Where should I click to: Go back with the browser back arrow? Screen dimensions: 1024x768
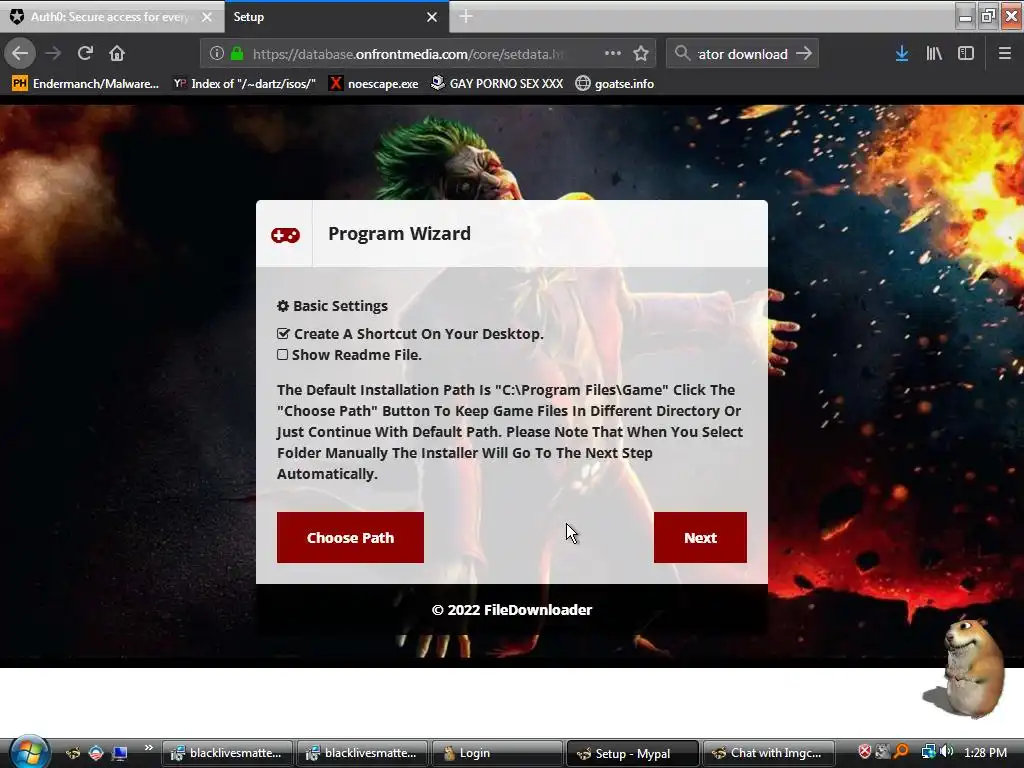pyautogui.click(x=20, y=53)
